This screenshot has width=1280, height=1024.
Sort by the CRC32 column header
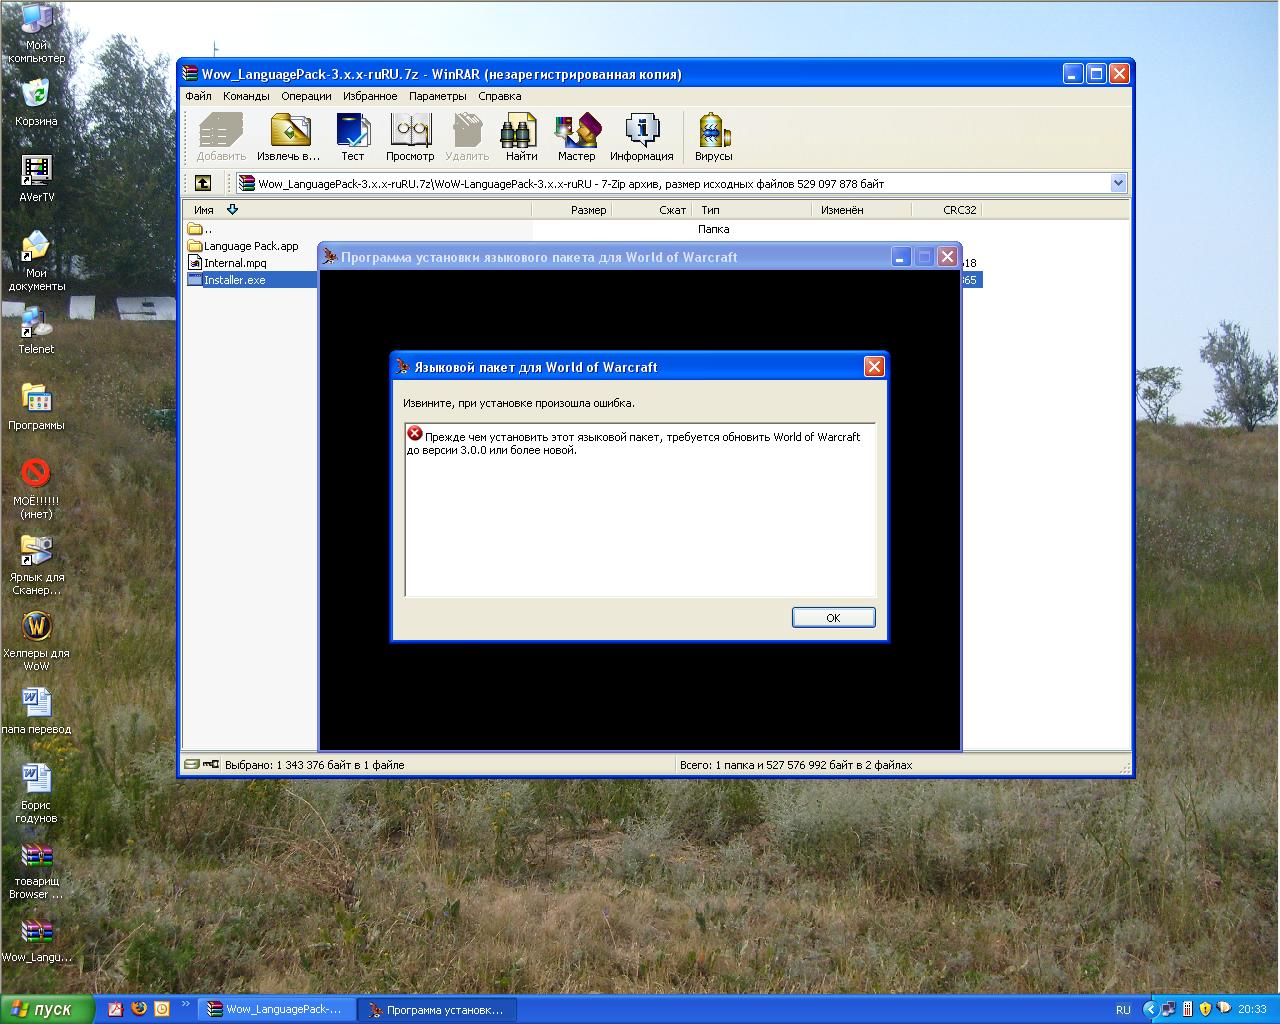coord(946,210)
